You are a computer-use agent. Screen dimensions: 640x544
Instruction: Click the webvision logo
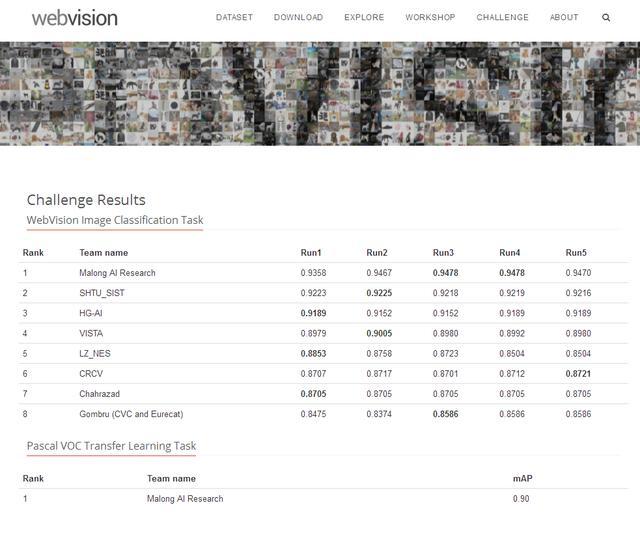point(75,18)
